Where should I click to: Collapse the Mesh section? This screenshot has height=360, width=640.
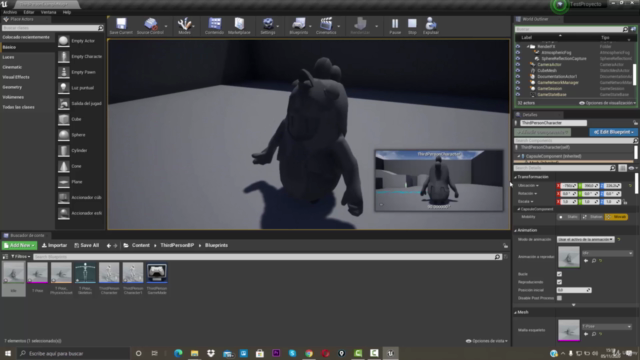(516, 312)
